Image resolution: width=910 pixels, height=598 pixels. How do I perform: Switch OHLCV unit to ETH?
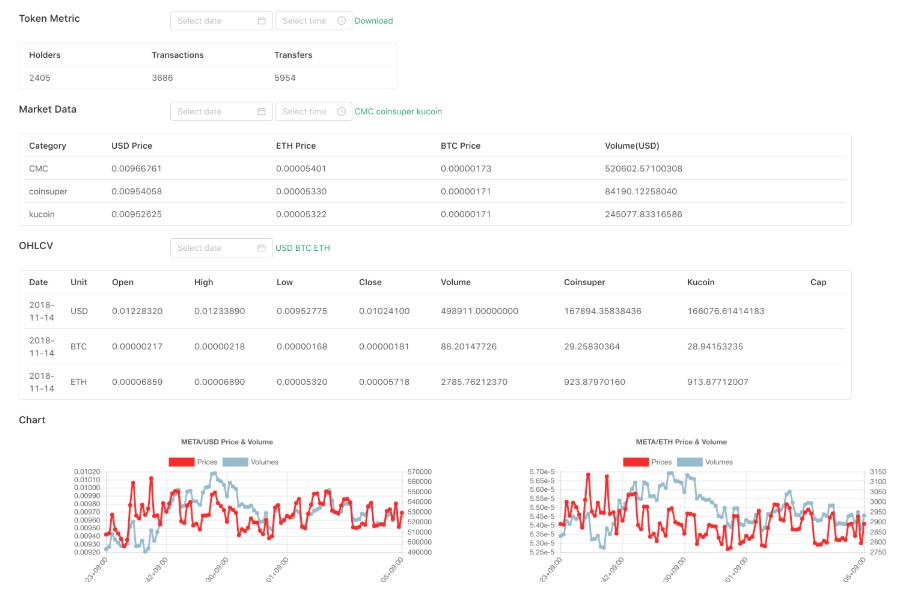click(x=322, y=248)
